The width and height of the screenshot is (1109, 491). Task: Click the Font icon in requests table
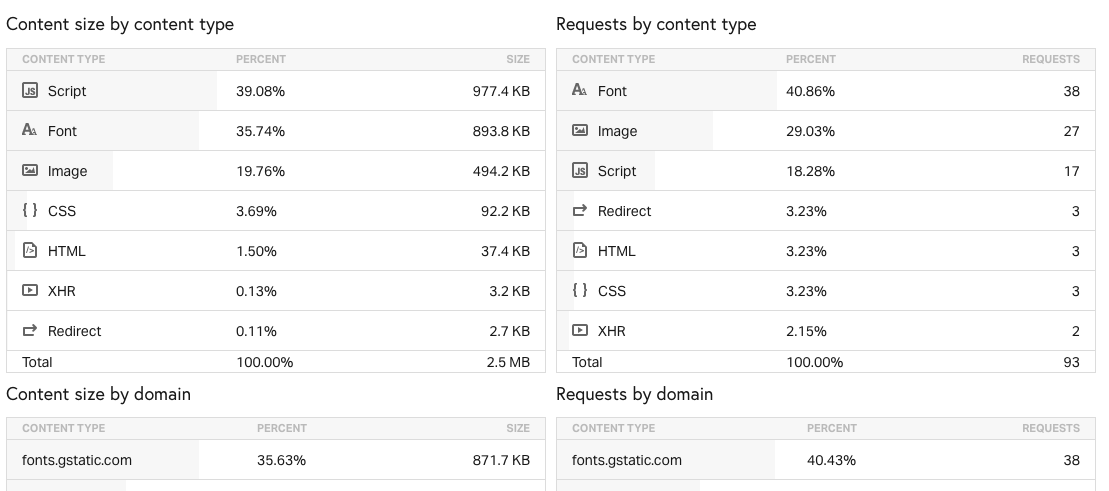[580, 91]
